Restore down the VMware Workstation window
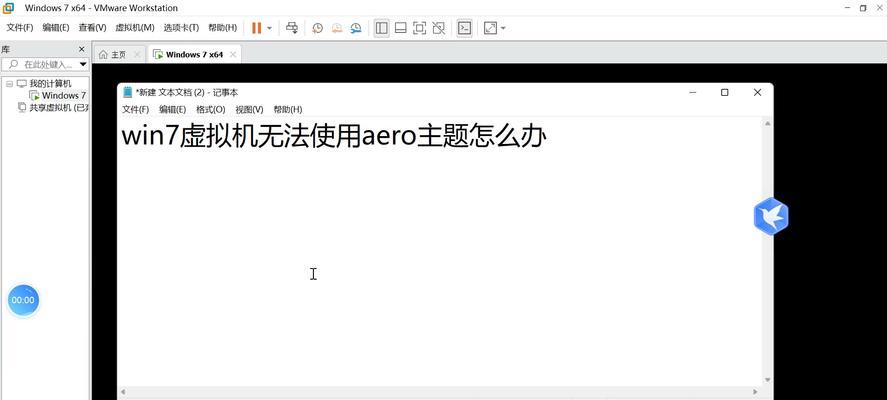Image resolution: width=887 pixels, height=400 pixels. coord(863,8)
